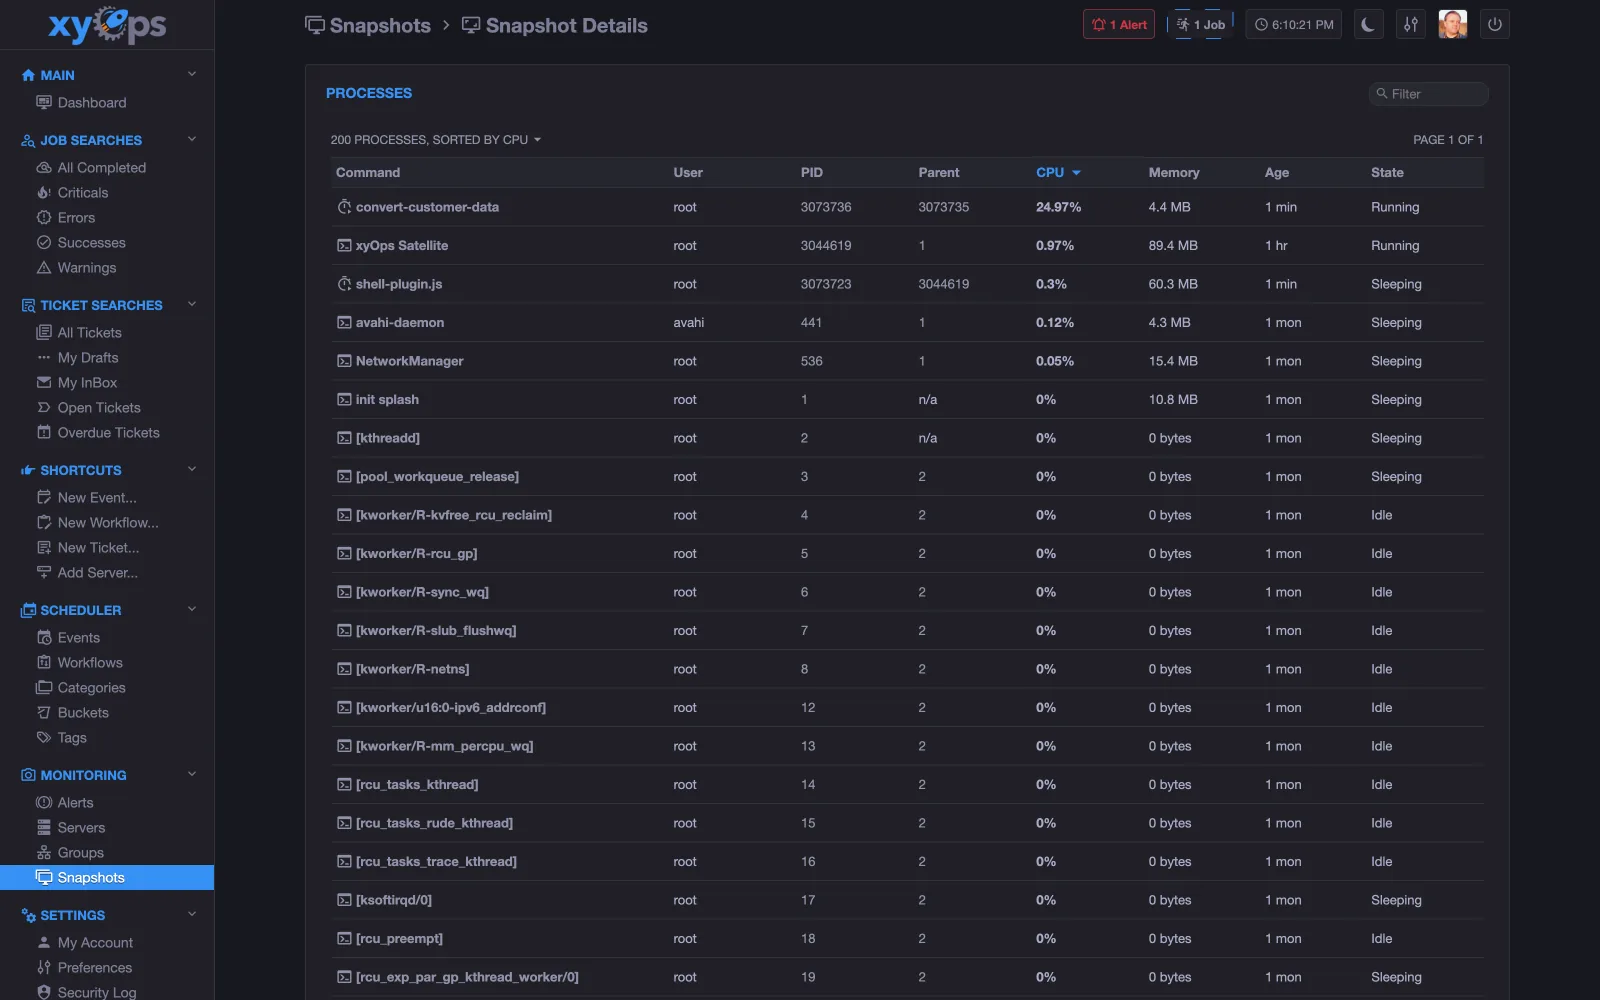Click parent PID 3073735

(944, 207)
